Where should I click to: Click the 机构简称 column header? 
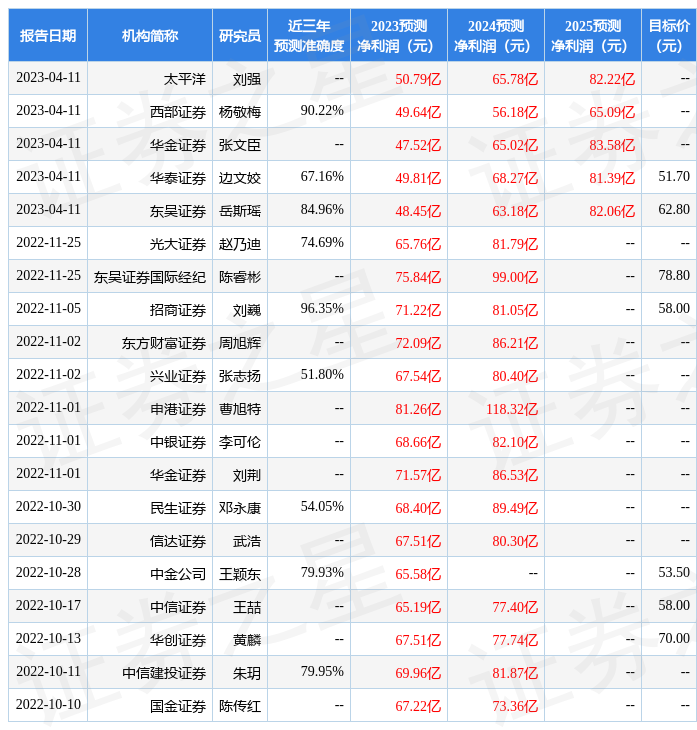[x=150, y=35]
